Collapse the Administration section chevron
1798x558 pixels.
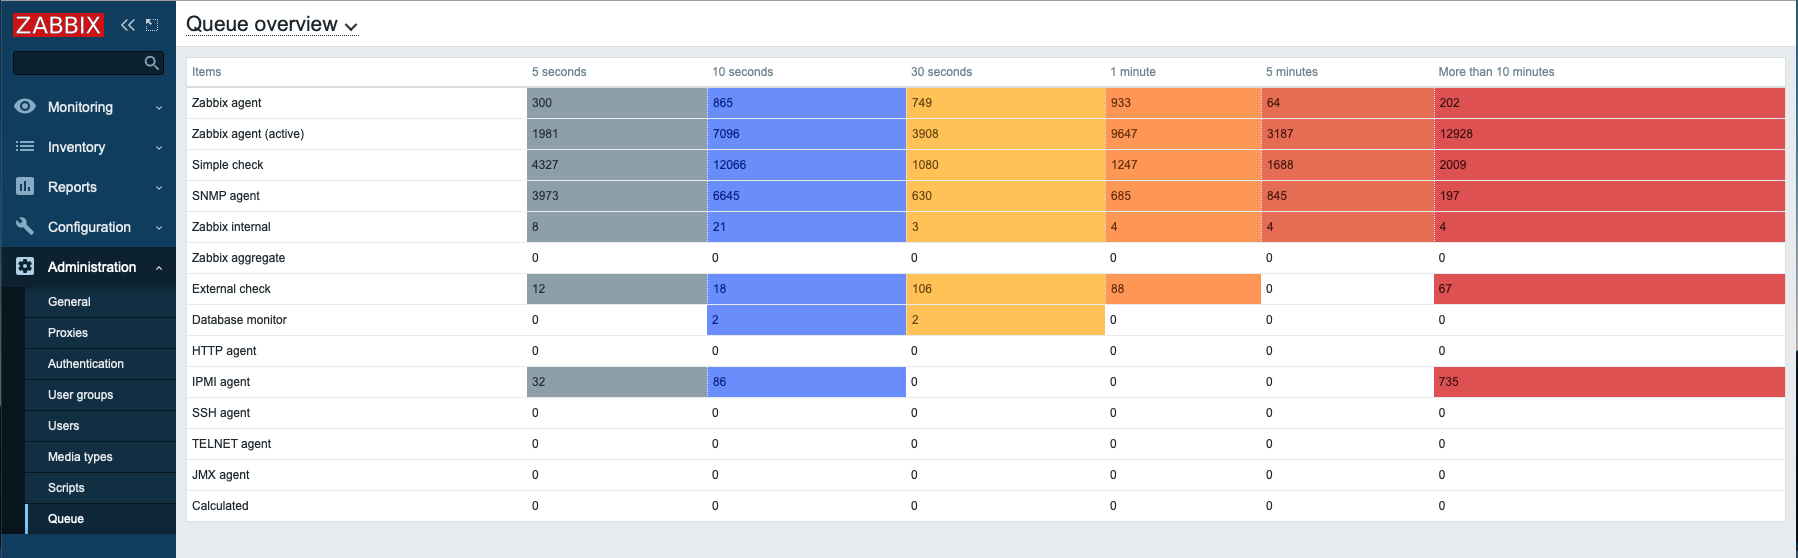[x=159, y=268]
